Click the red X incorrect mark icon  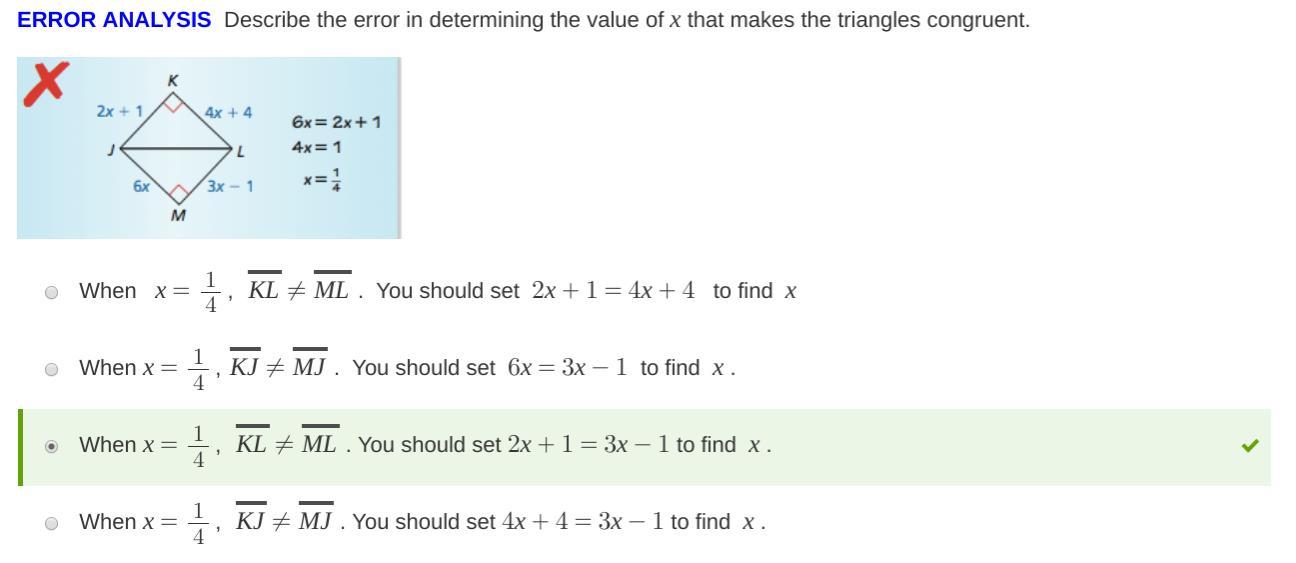pos(46,82)
